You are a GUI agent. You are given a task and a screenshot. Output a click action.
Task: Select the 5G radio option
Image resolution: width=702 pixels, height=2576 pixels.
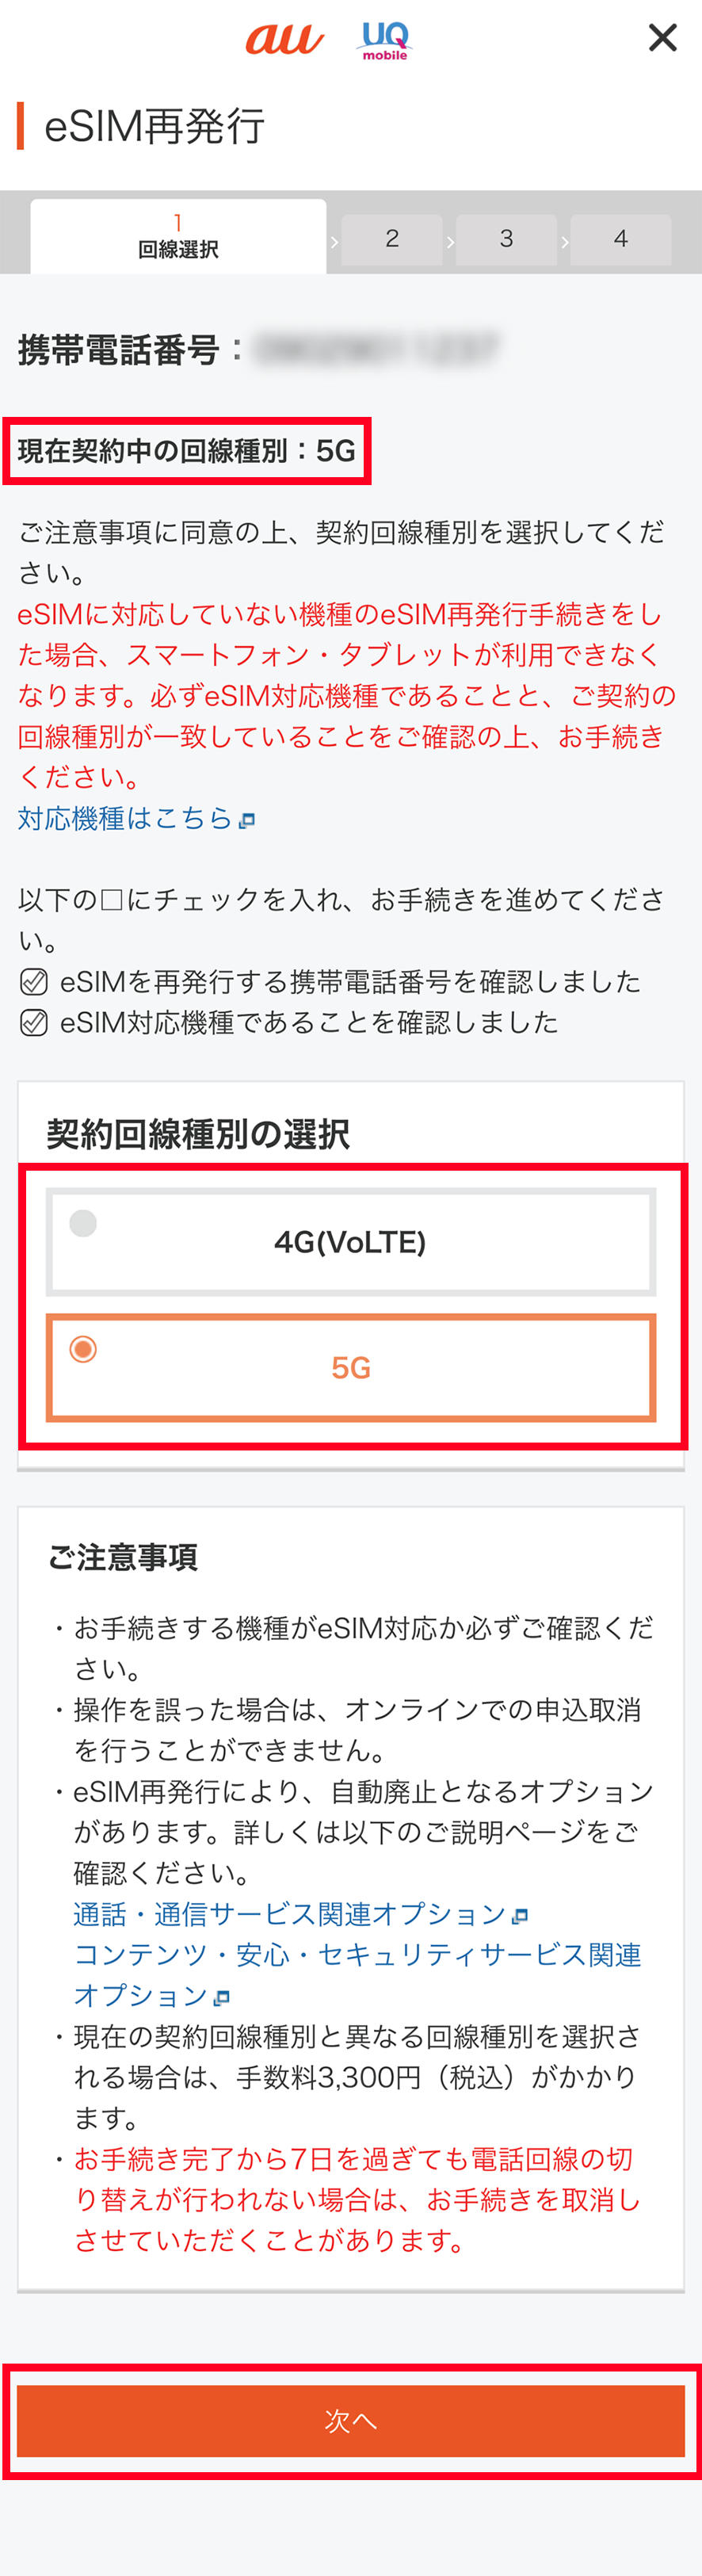click(351, 1367)
